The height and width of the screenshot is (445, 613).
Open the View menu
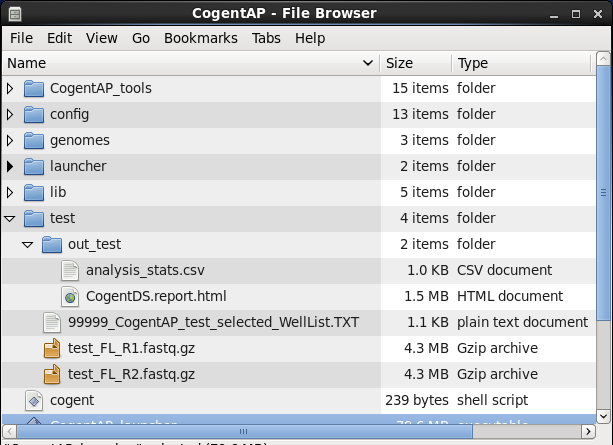point(102,38)
